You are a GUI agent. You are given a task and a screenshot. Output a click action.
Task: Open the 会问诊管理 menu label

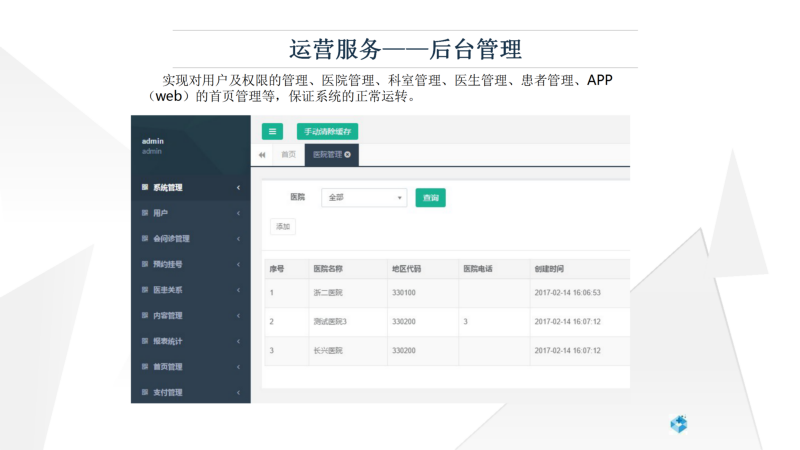[171, 239]
